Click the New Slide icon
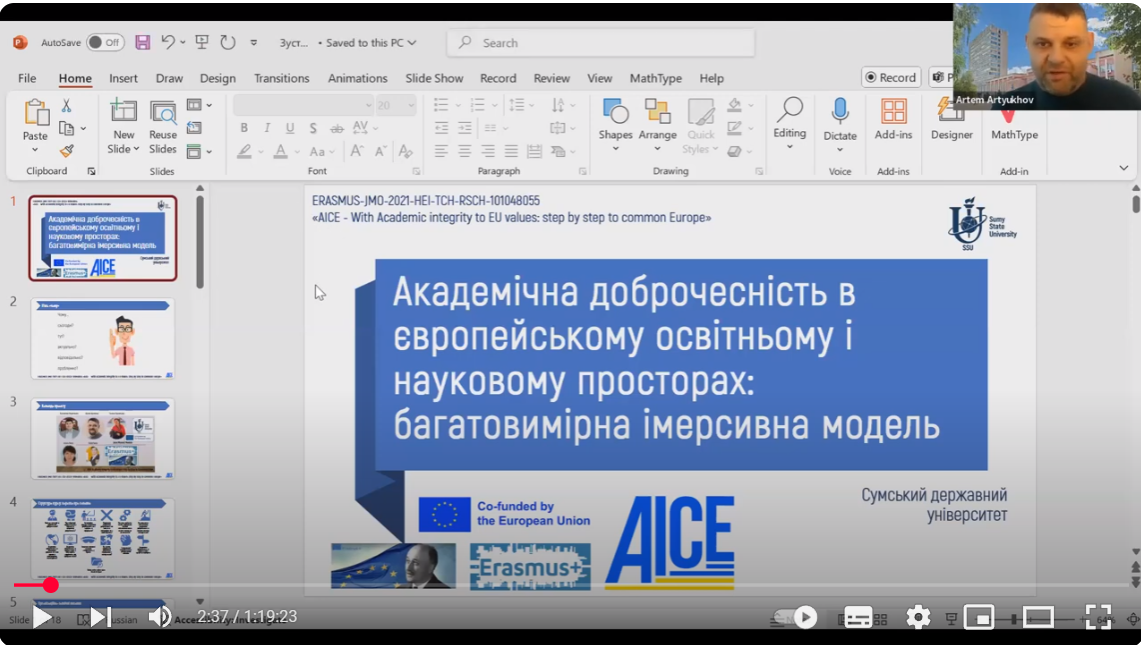 (124, 111)
